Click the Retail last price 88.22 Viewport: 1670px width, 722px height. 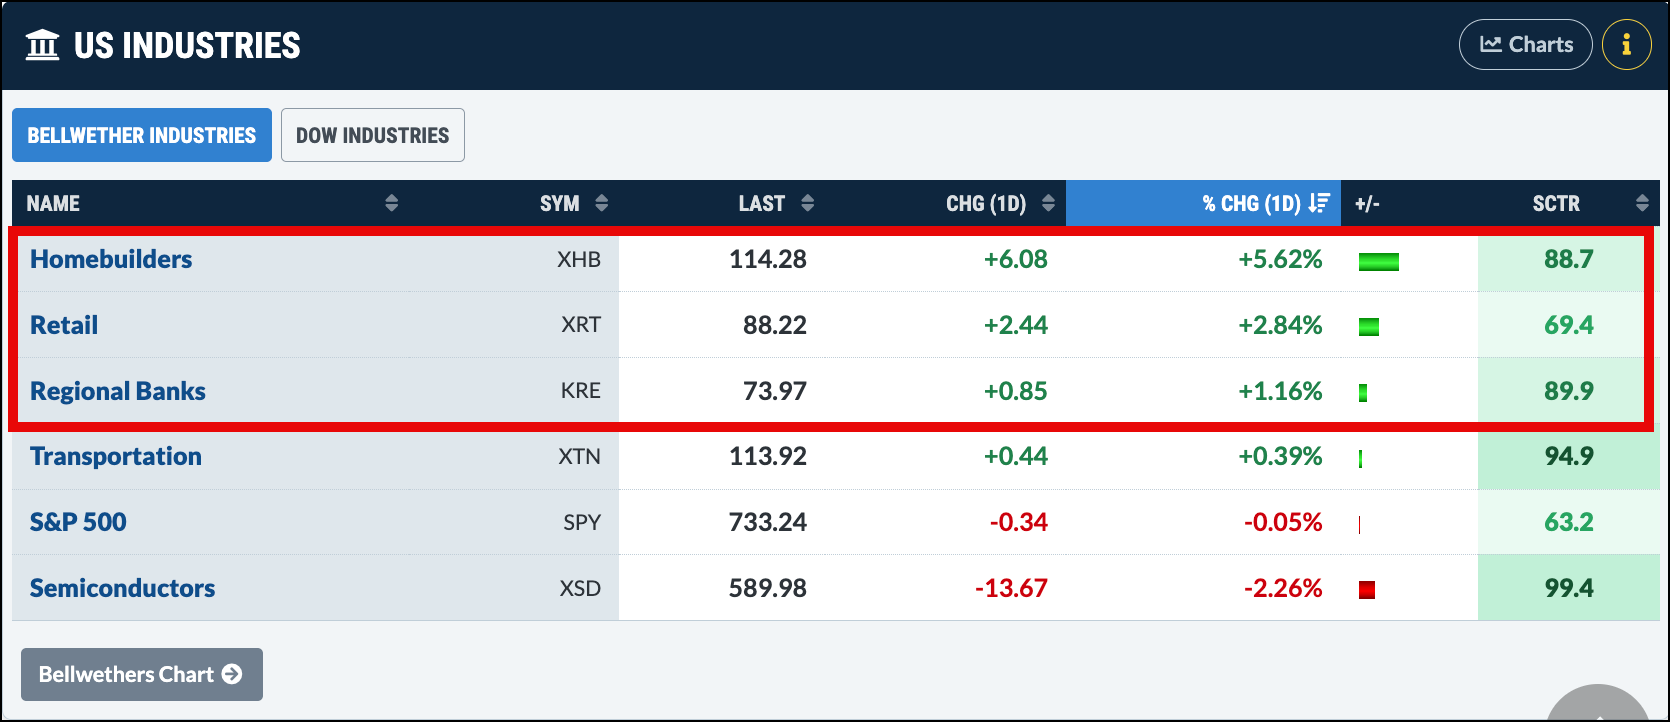click(775, 325)
